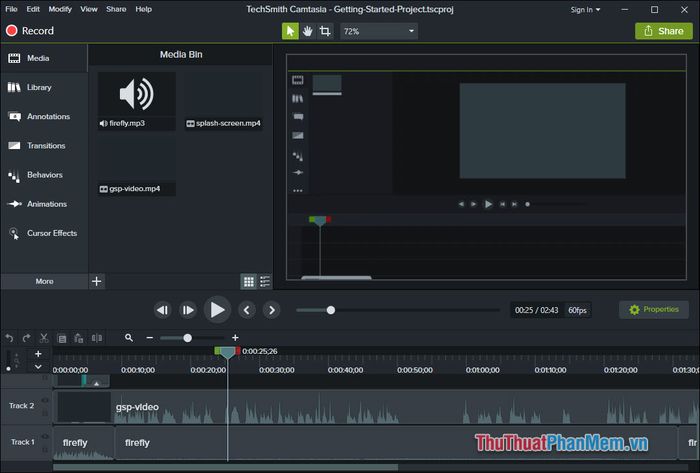
Task: Click the green Share export button
Action: click(x=664, y=31)
